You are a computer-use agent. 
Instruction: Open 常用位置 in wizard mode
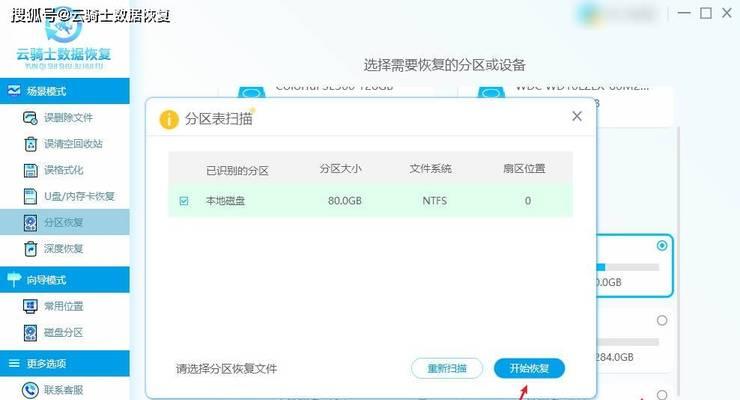65,306
